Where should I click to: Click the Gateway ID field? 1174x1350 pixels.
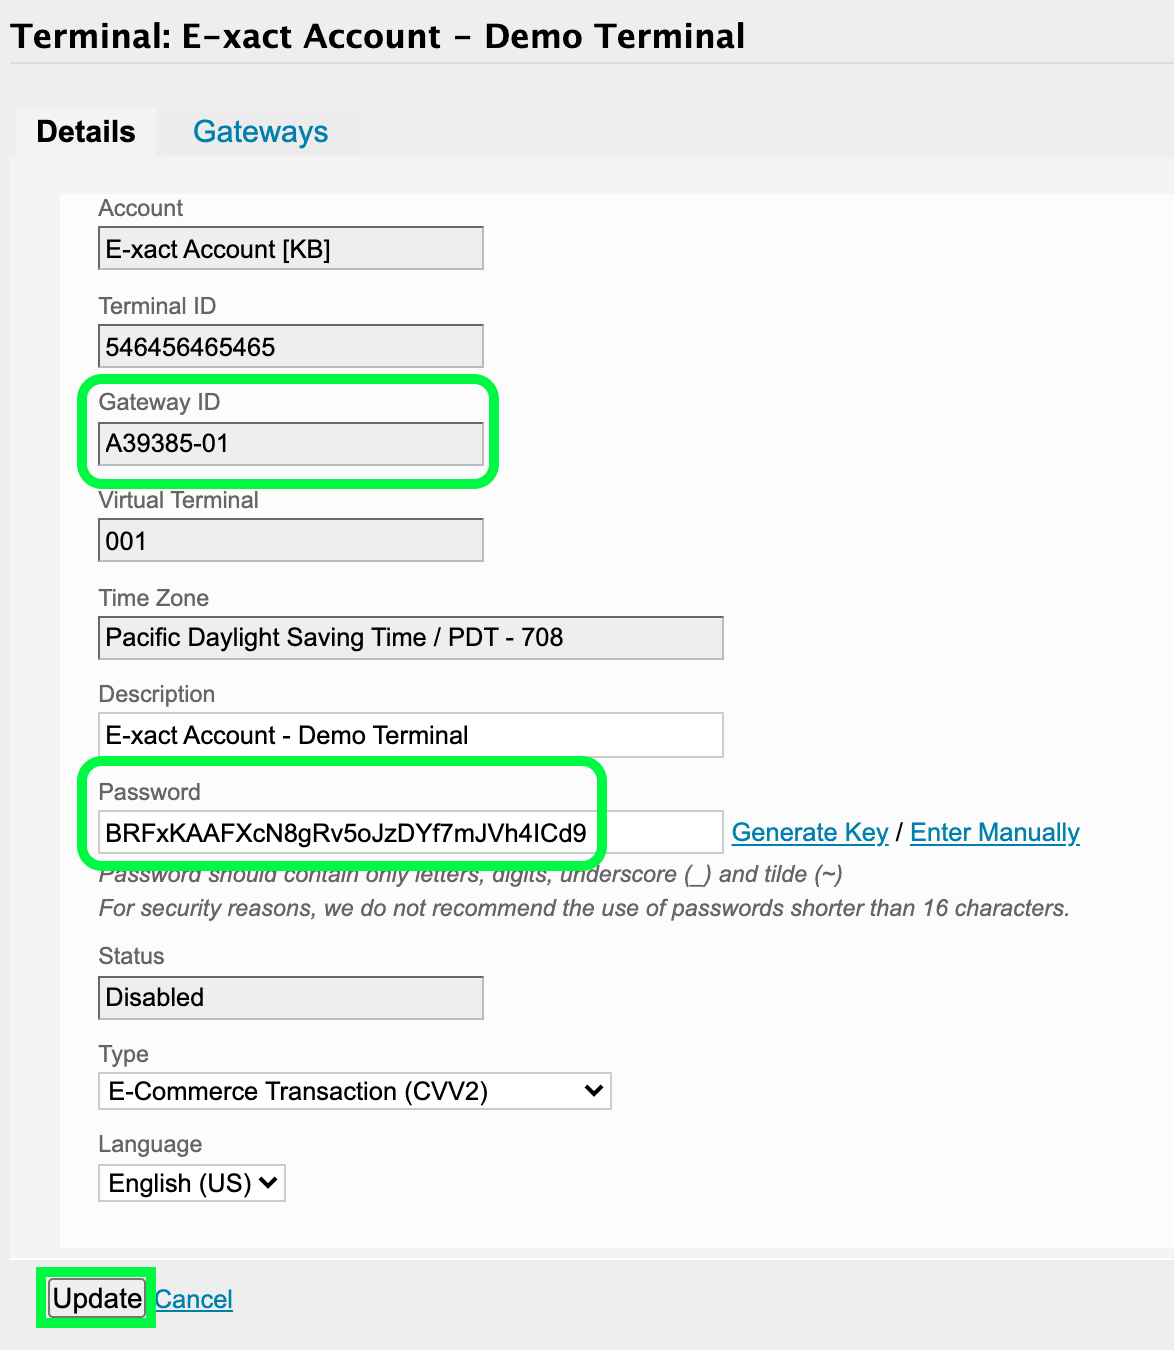[290, 444]
